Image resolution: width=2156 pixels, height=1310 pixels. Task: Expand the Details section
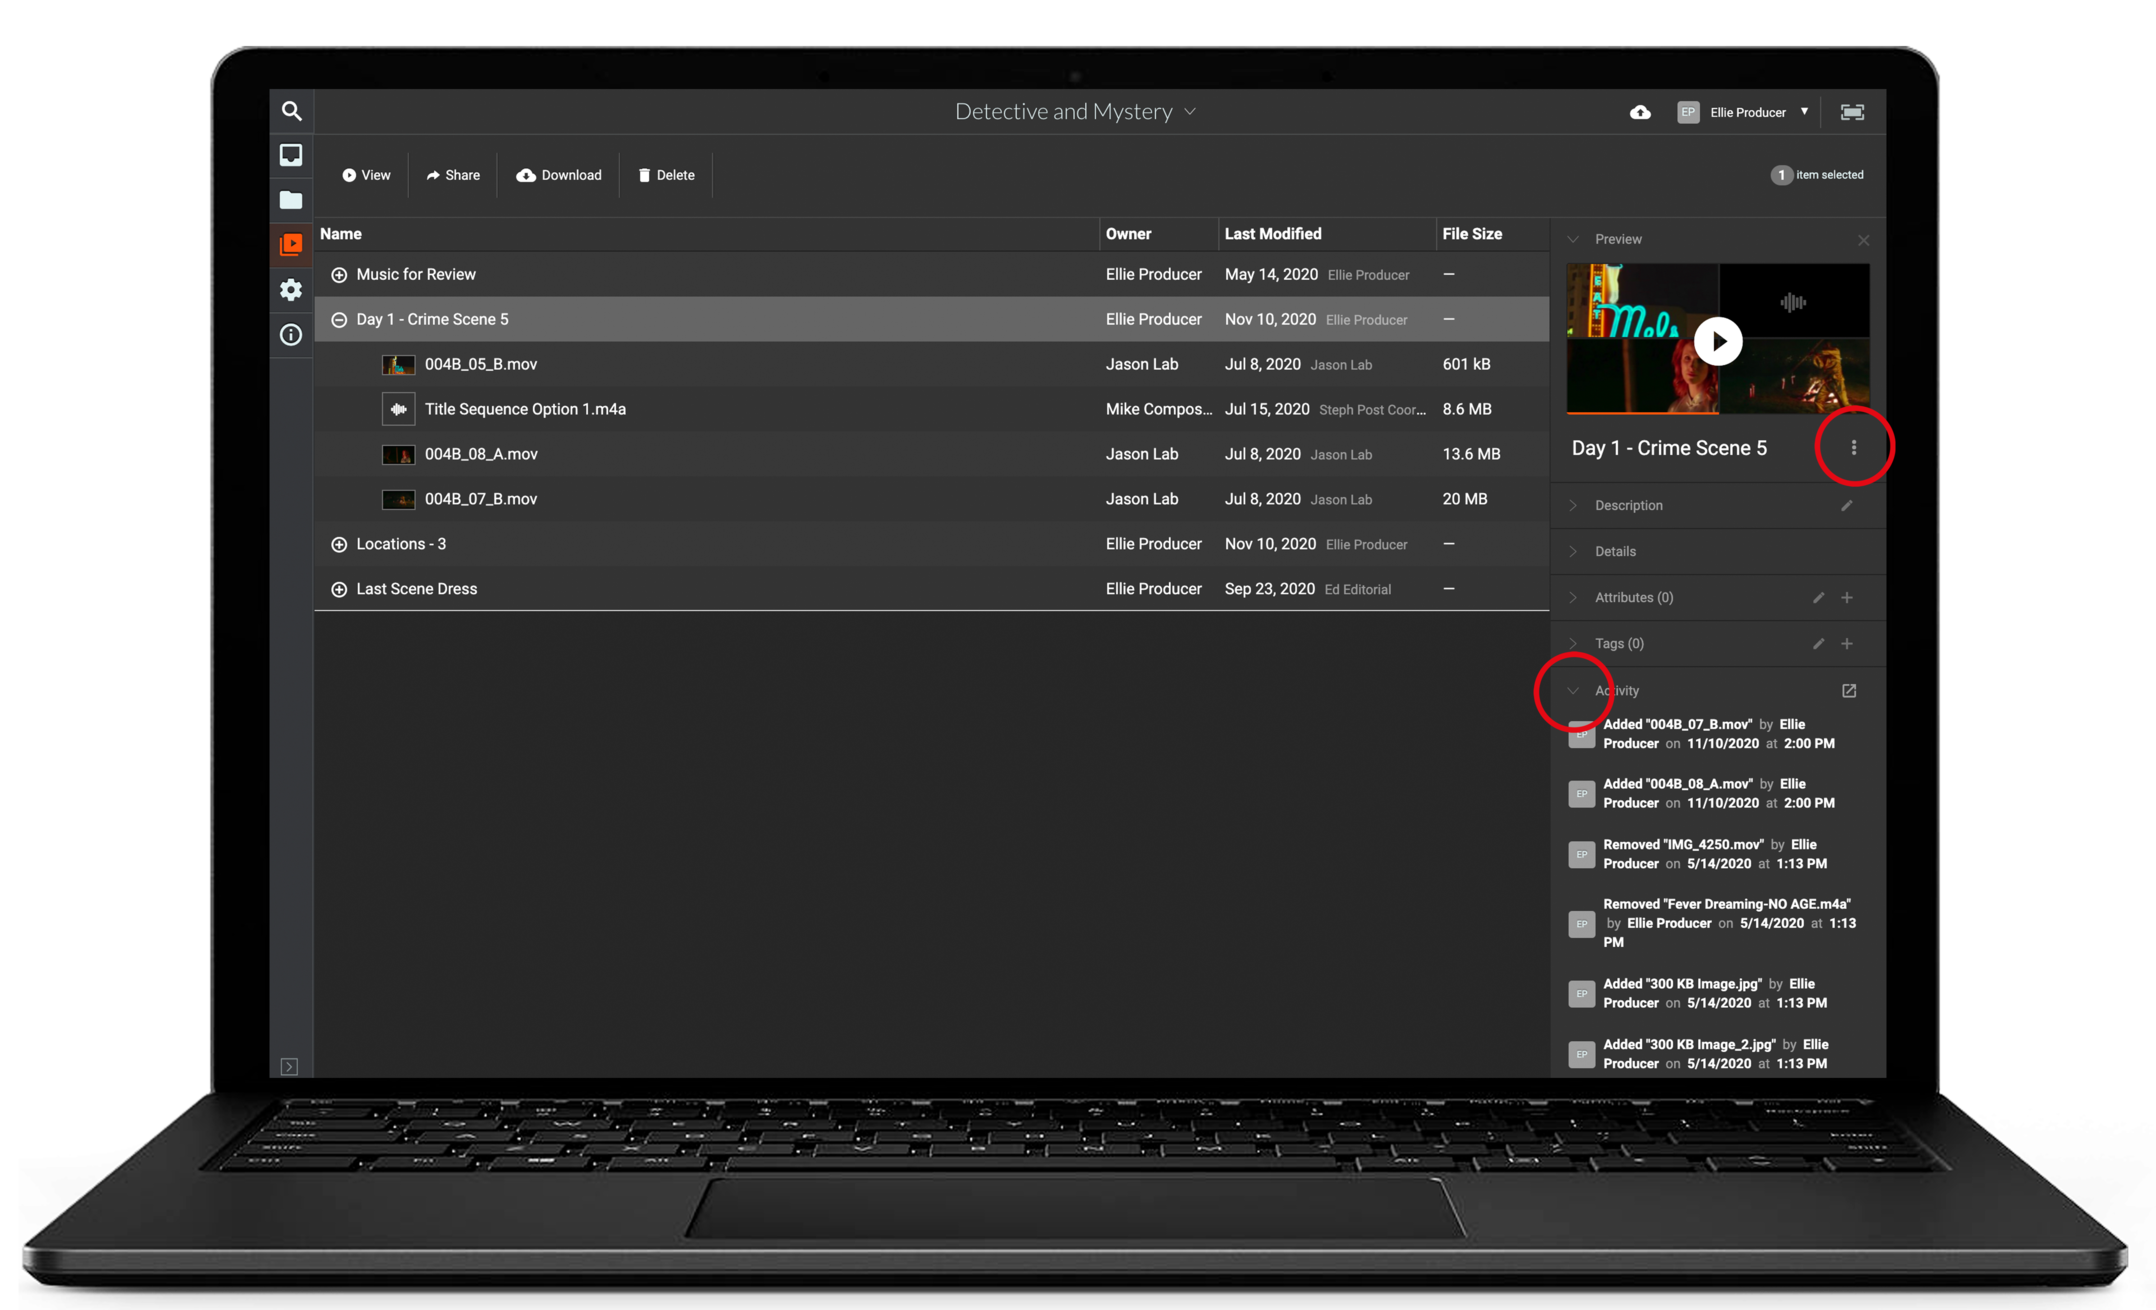coord(1614,551)
